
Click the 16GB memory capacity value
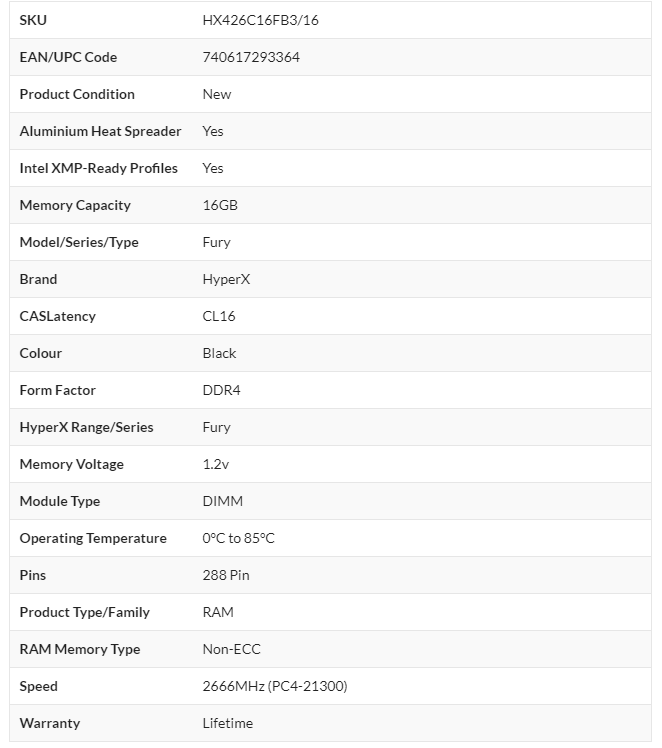coord(220,205)
